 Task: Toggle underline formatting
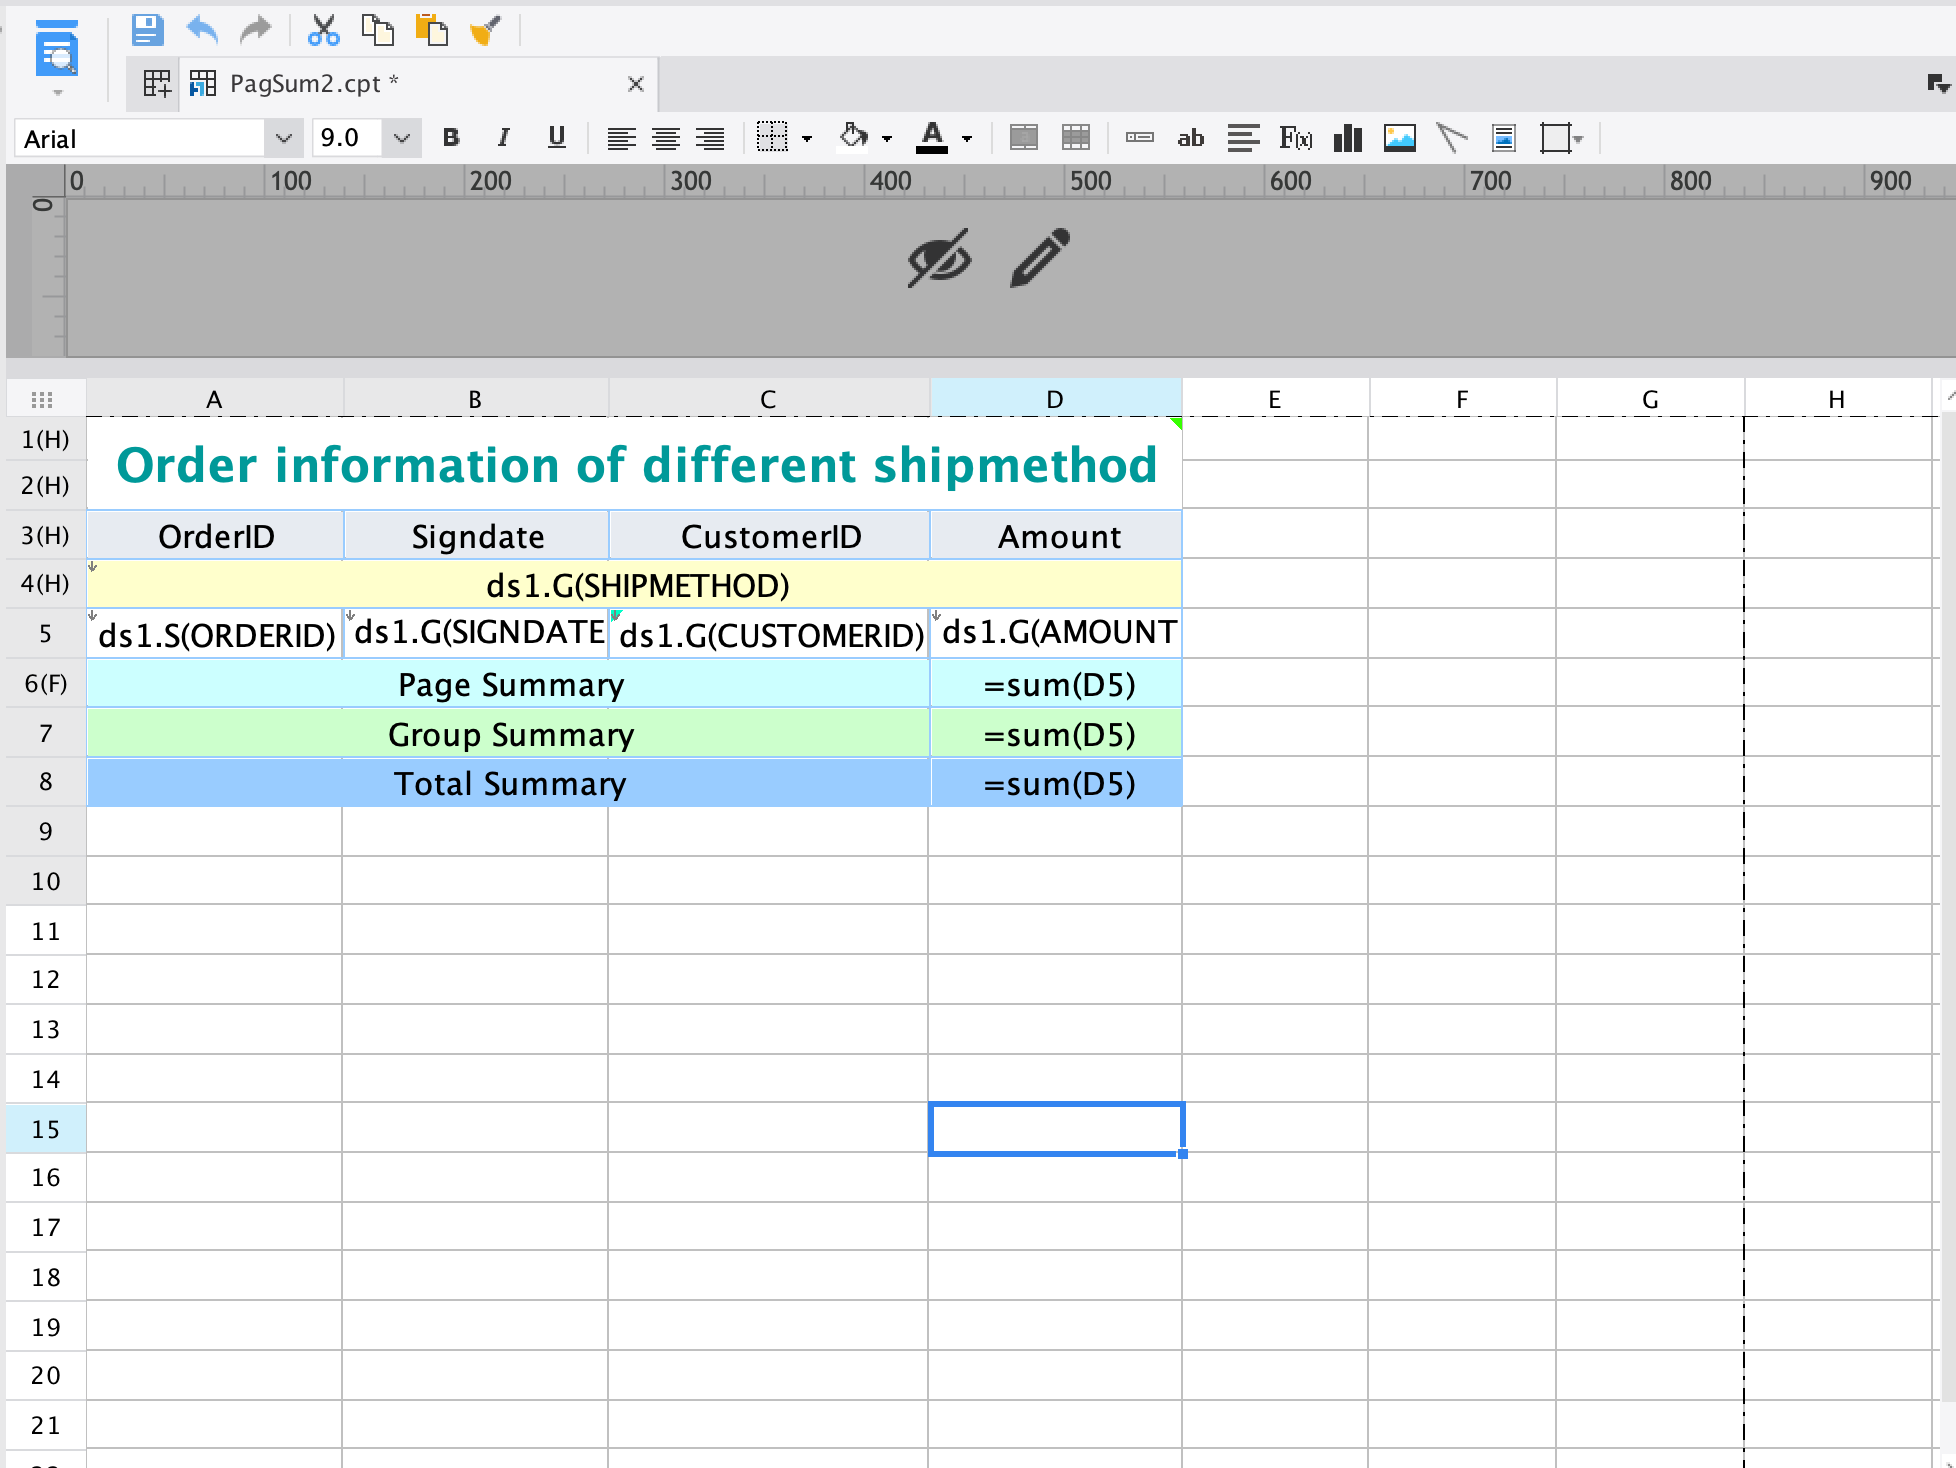(x=557, y=138)
